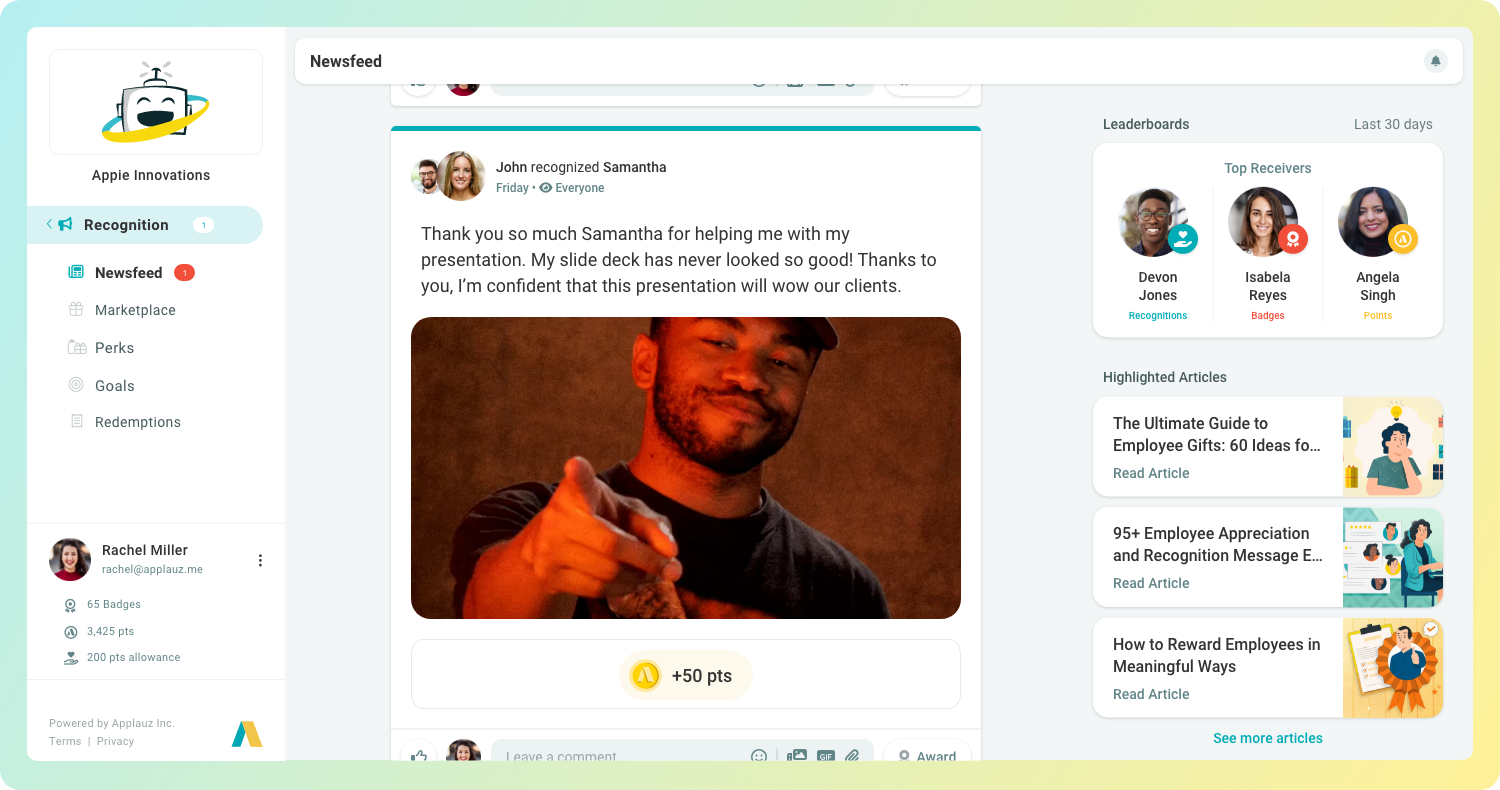Image resolution: width=1500 pixels, height=790 pixels.
Task: Open the notifications bell icon
Action: pos(1436,61)
